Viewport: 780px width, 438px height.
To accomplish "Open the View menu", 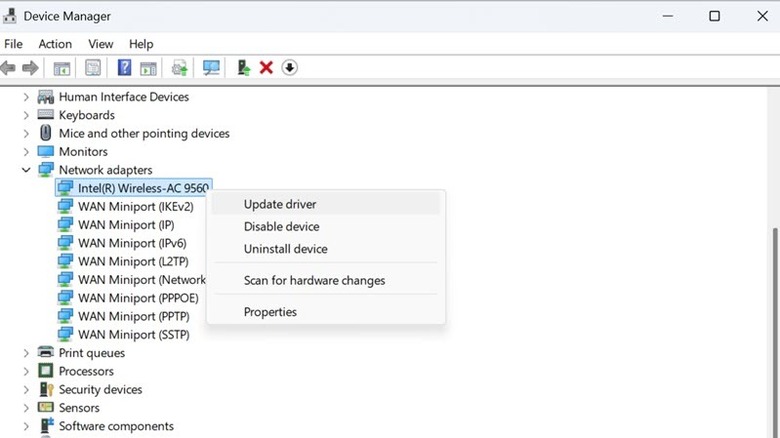I will 100,44.
